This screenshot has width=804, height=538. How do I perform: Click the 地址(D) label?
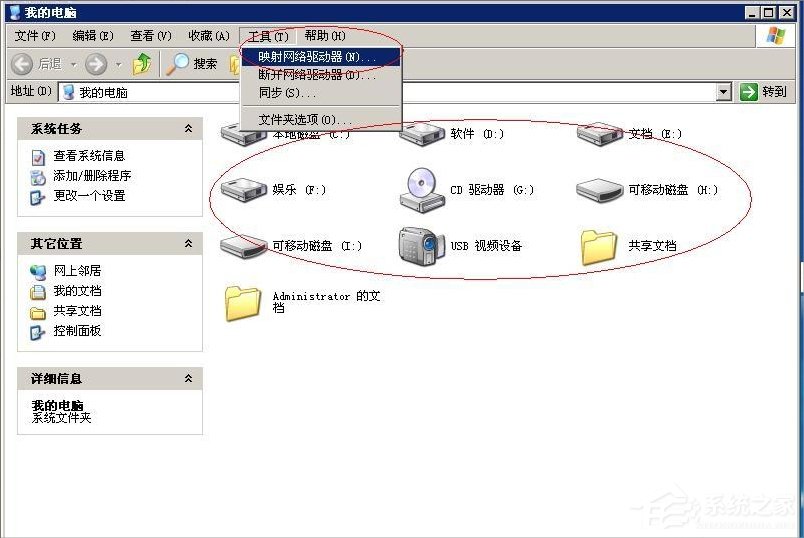31,91
